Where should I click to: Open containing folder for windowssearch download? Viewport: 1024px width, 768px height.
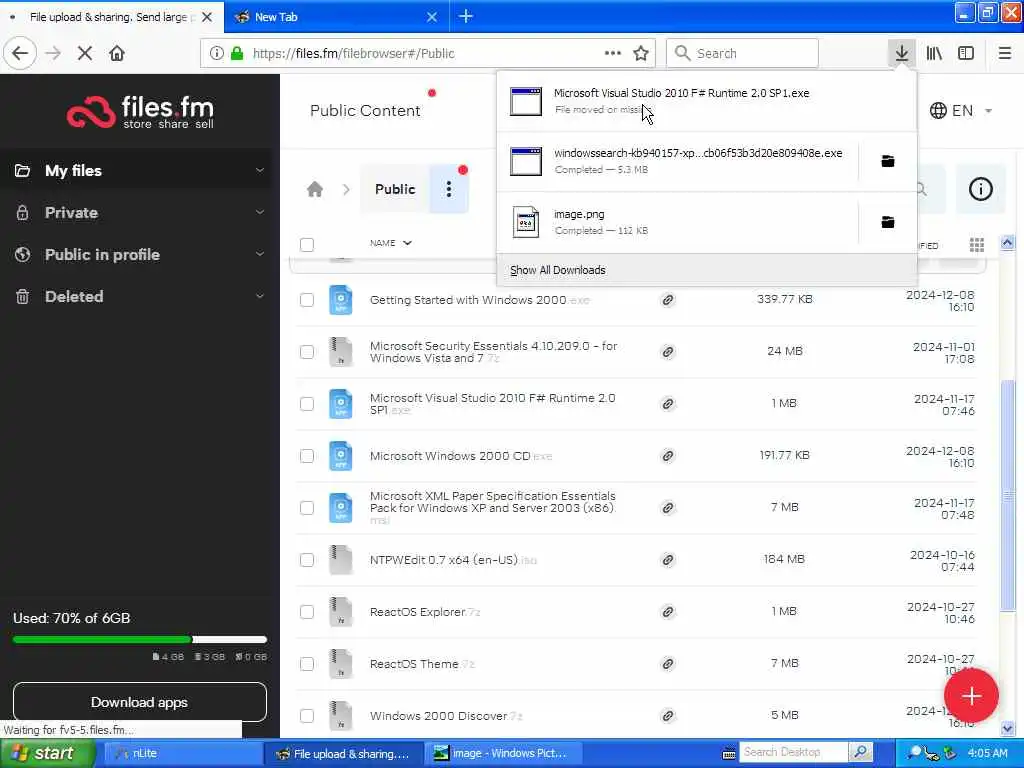point(888,161)
